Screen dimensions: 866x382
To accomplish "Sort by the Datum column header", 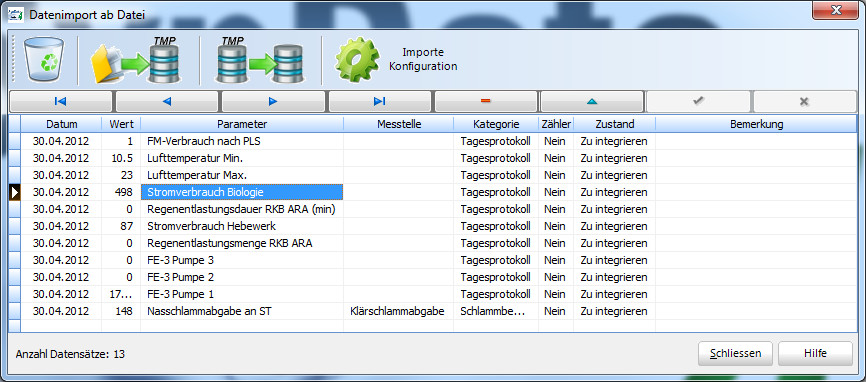I will 61,124.
